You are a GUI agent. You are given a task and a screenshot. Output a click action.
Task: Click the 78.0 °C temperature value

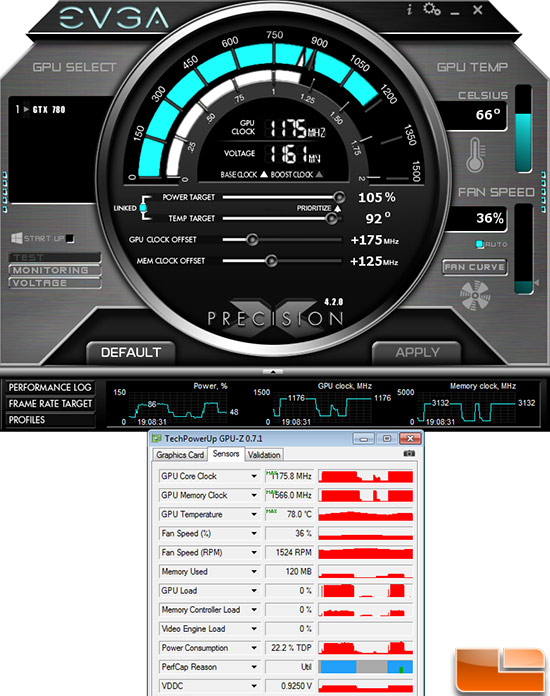[x=289, y=514]
